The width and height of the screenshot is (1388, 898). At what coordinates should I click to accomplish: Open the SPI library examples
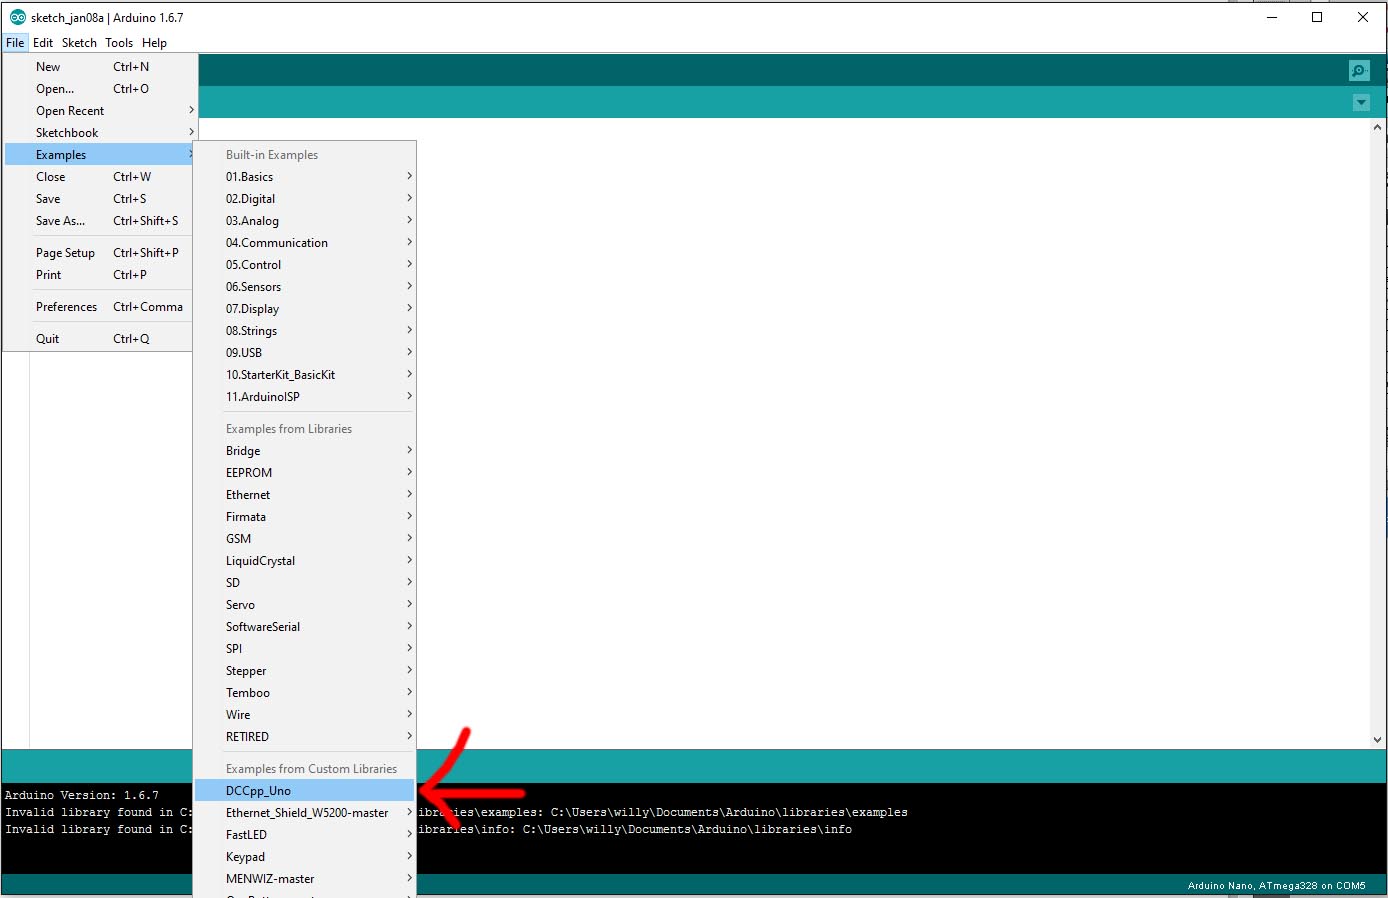[304, 649]
